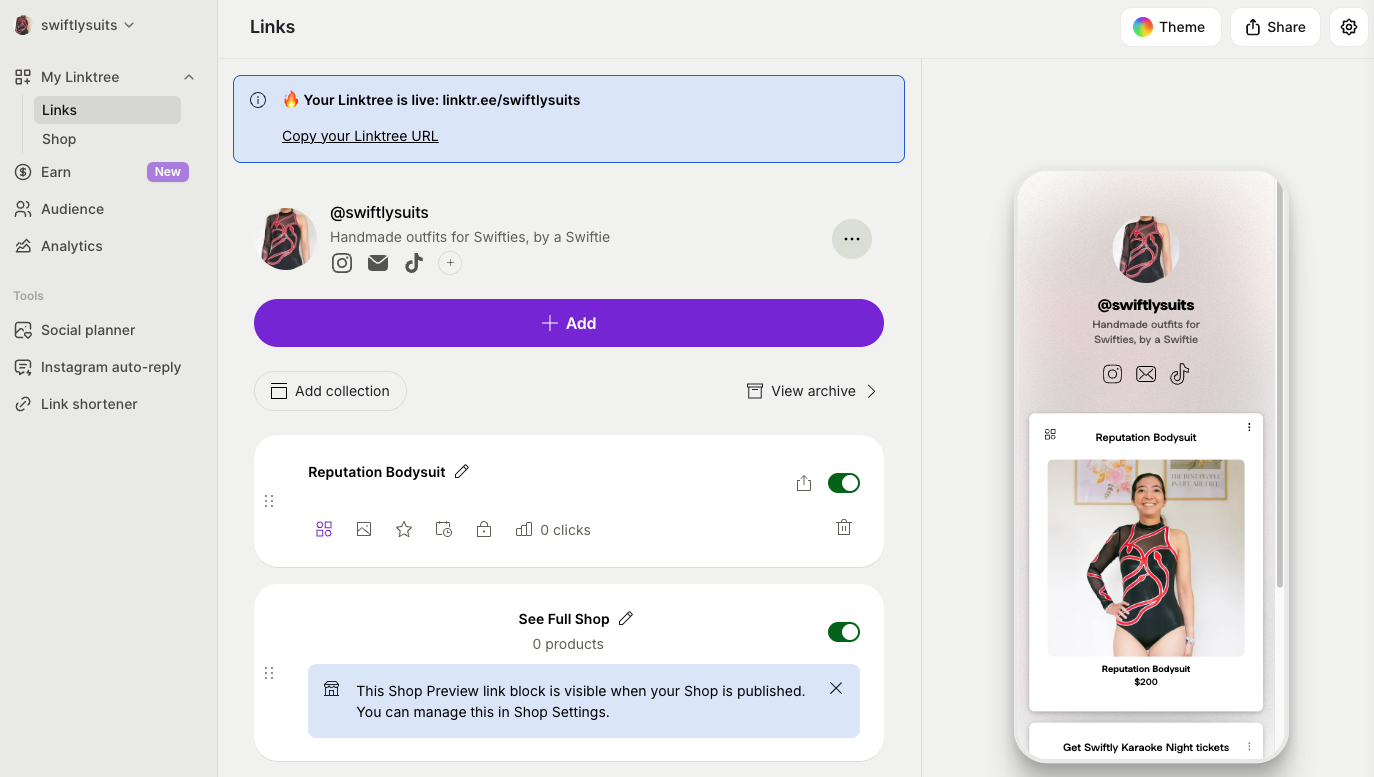Disable the Reputation Bodysuit link toggle

843,483
